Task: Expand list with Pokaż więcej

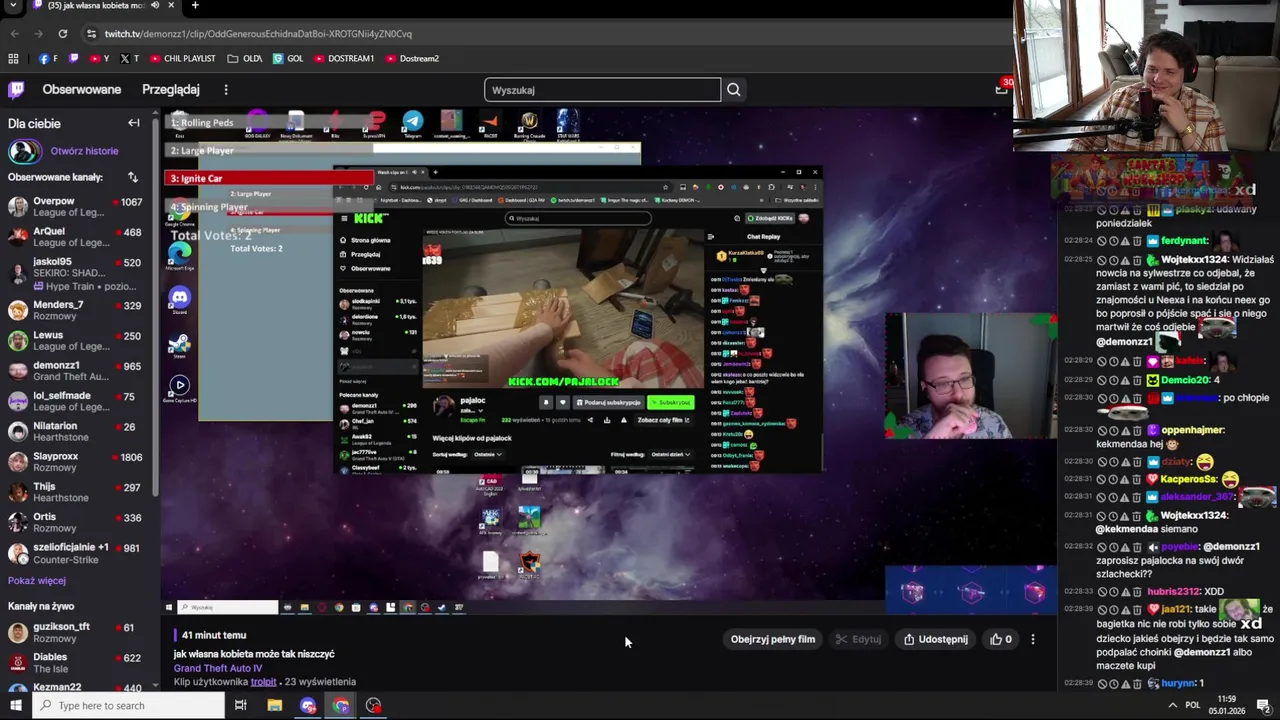Action: (37, 581)
